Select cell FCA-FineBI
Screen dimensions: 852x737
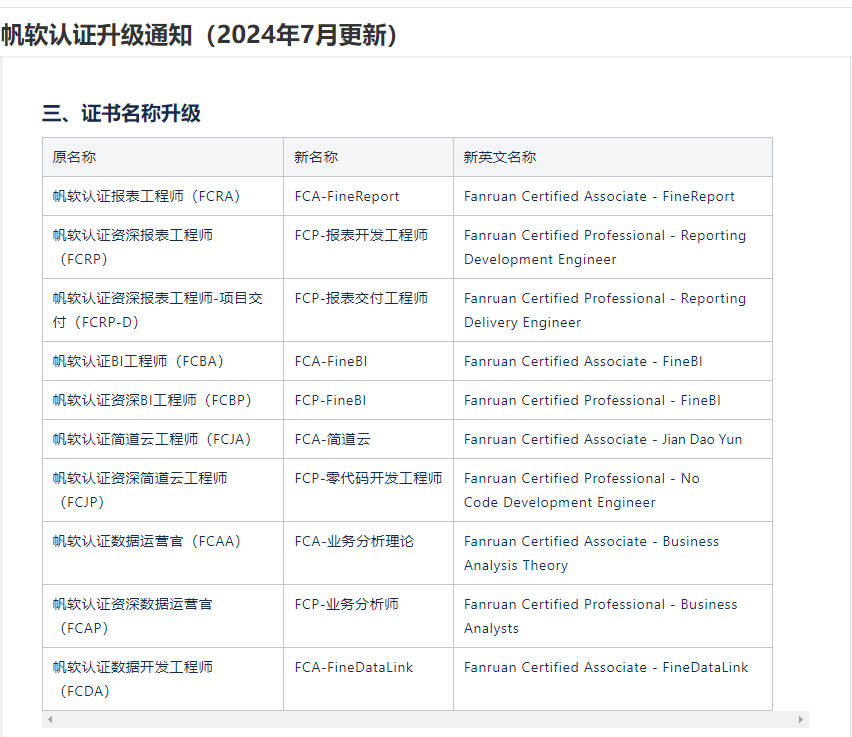[x=368, y=361]
